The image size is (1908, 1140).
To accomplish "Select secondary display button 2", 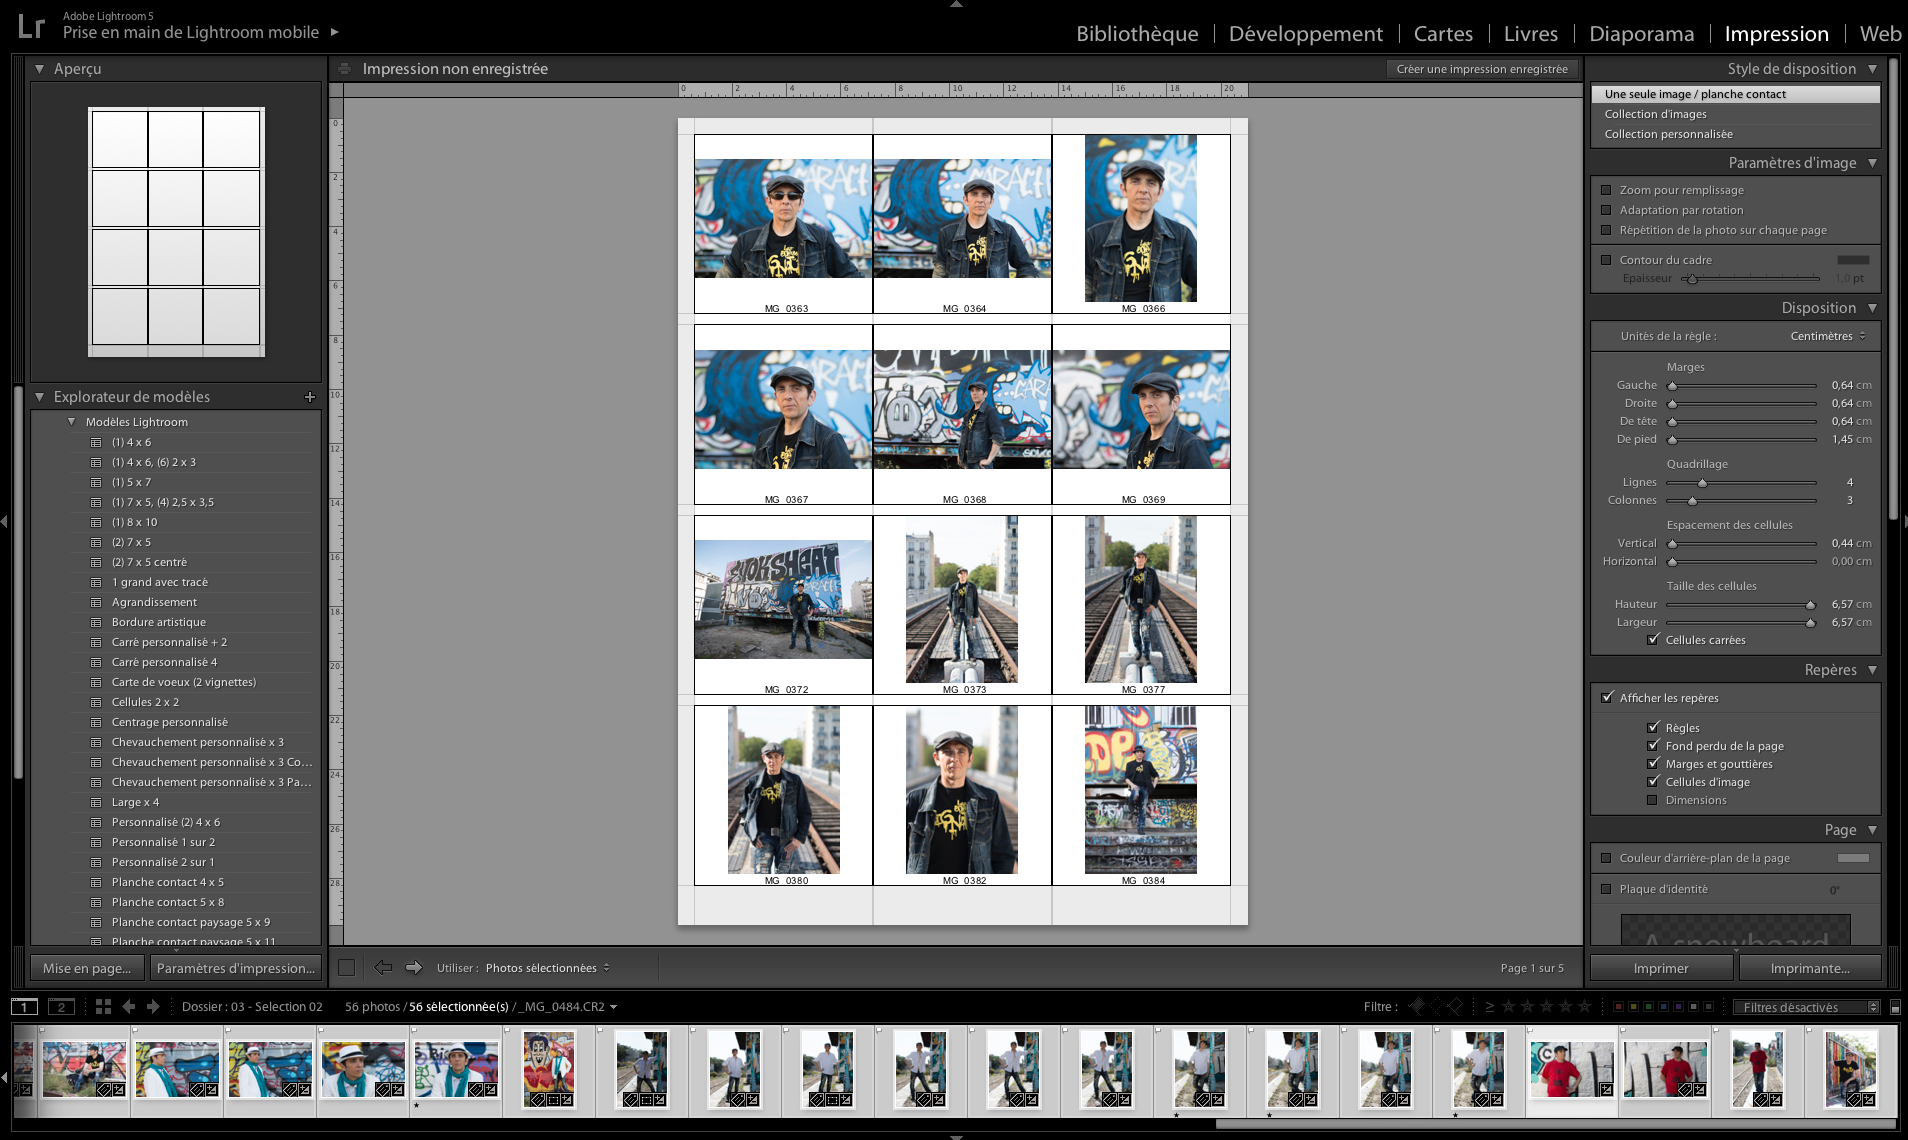I will pos(62,1007).
